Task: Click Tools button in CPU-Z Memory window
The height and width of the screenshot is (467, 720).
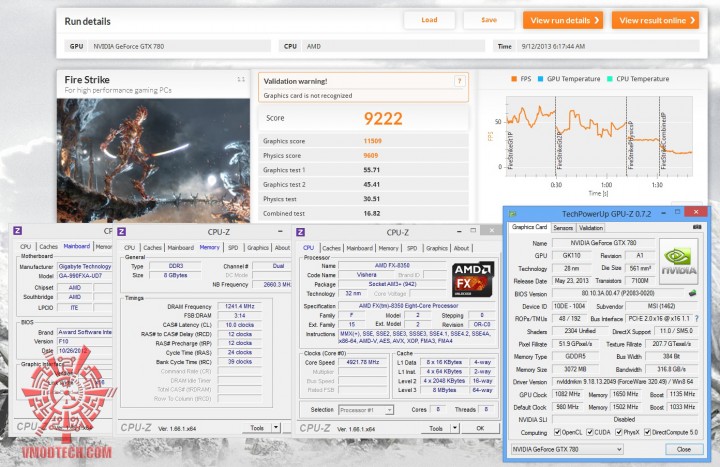Action: pos(257,428)
